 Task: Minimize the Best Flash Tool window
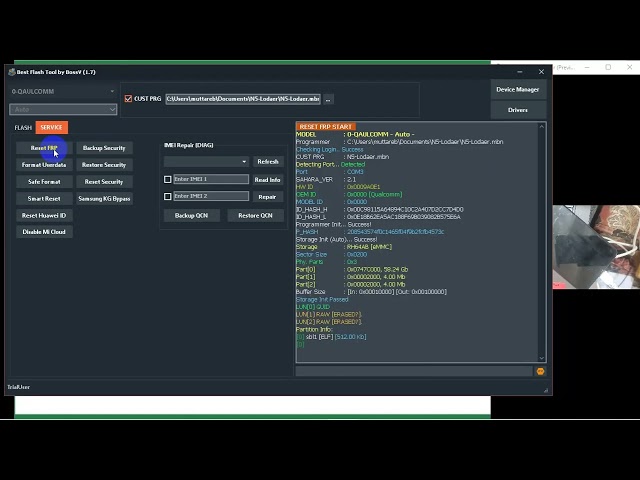point(520,72)
